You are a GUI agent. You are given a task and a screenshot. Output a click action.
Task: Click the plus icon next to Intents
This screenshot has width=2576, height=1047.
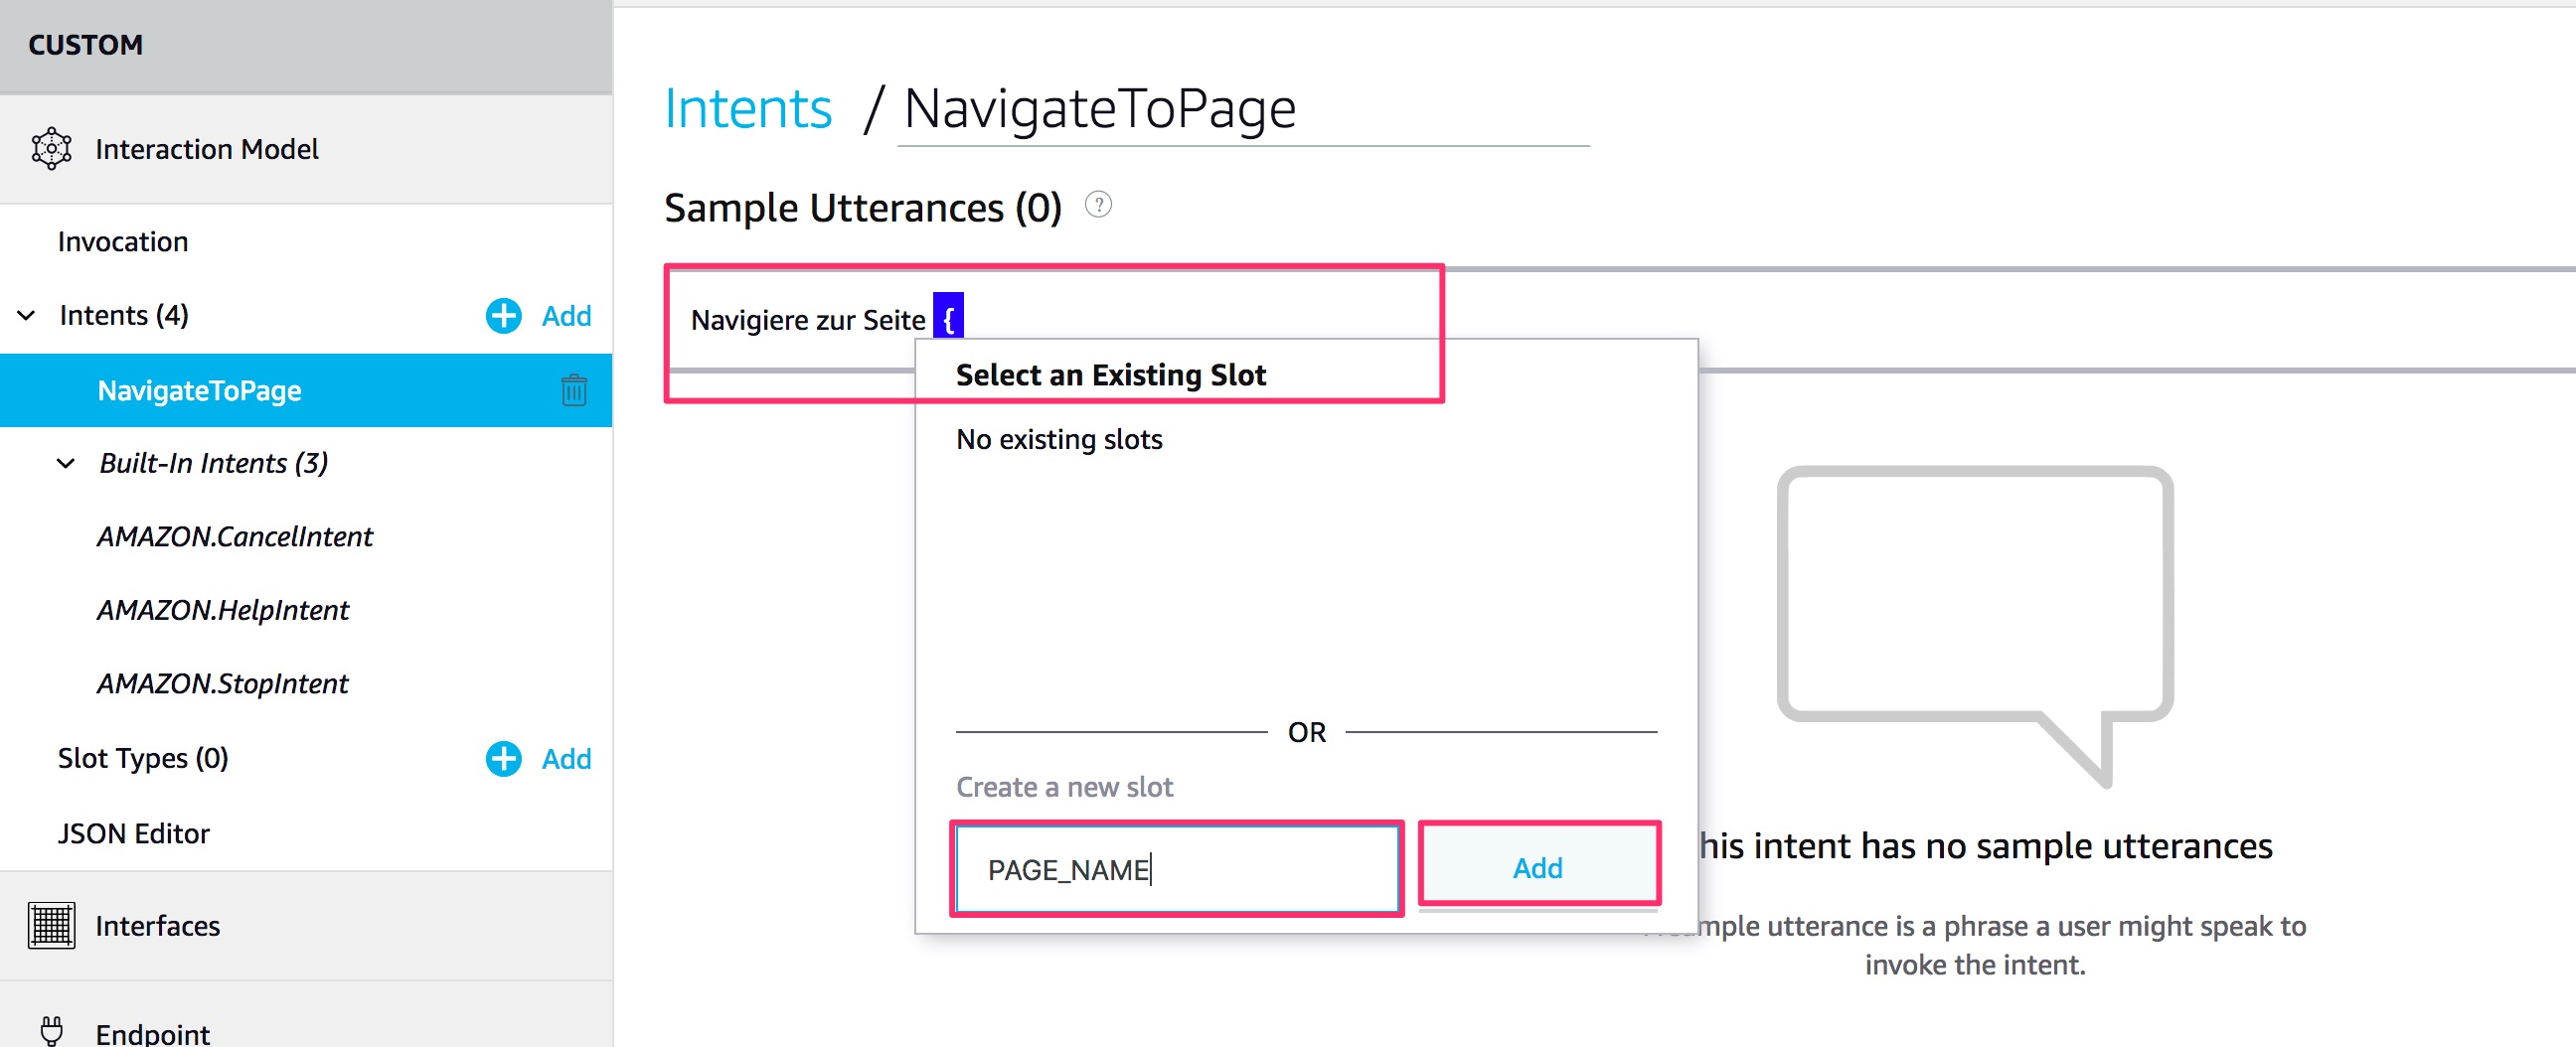coord(503,316)
